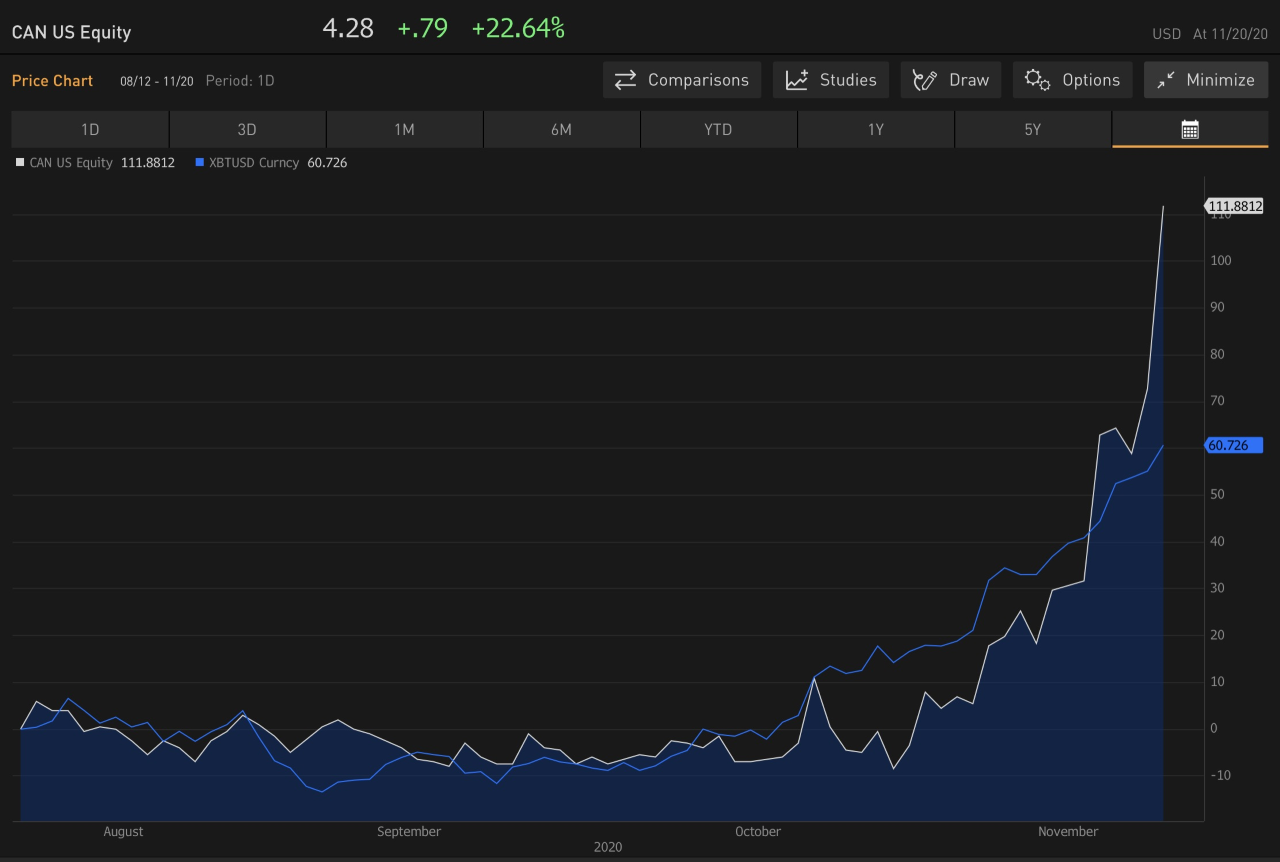Open the USD currency selector
Screen dimensions: 1280x862
click(x=1166, y=33)
